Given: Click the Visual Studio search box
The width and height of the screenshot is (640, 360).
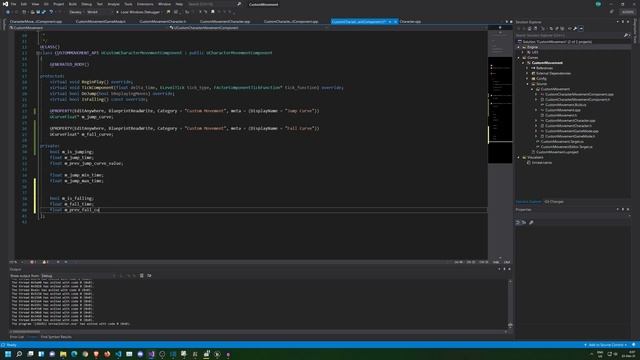Looking at the screenshot, I should pyautogui.click(x=214, y=4).
